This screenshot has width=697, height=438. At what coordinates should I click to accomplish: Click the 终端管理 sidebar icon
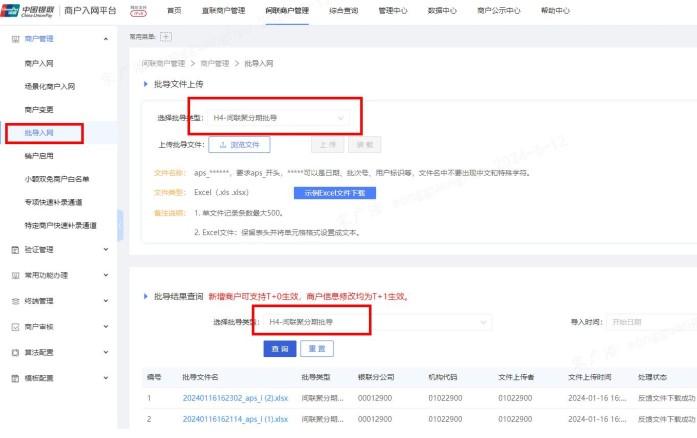pyautogui.click(x=14, y=301)
